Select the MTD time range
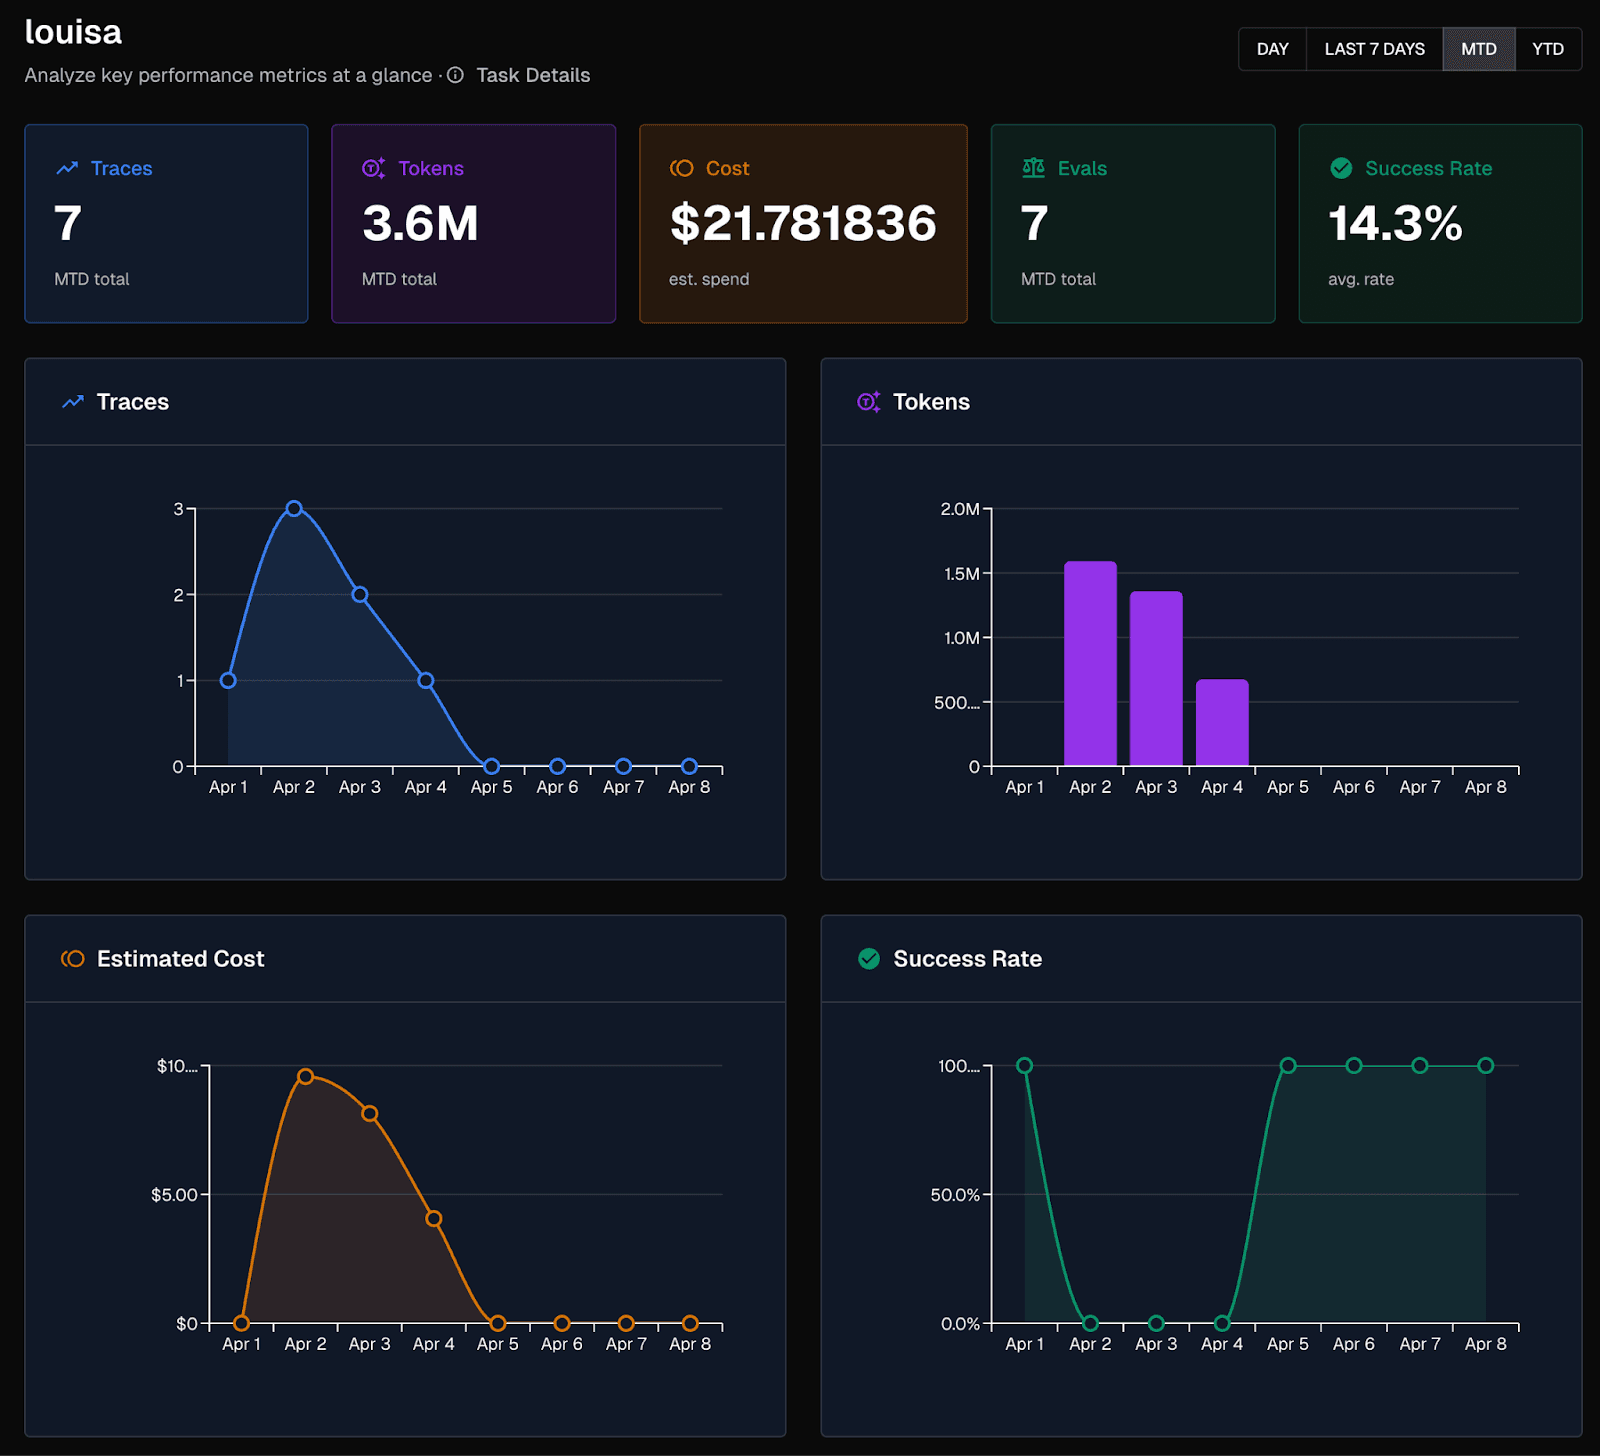 click(x=1478, y=49)
